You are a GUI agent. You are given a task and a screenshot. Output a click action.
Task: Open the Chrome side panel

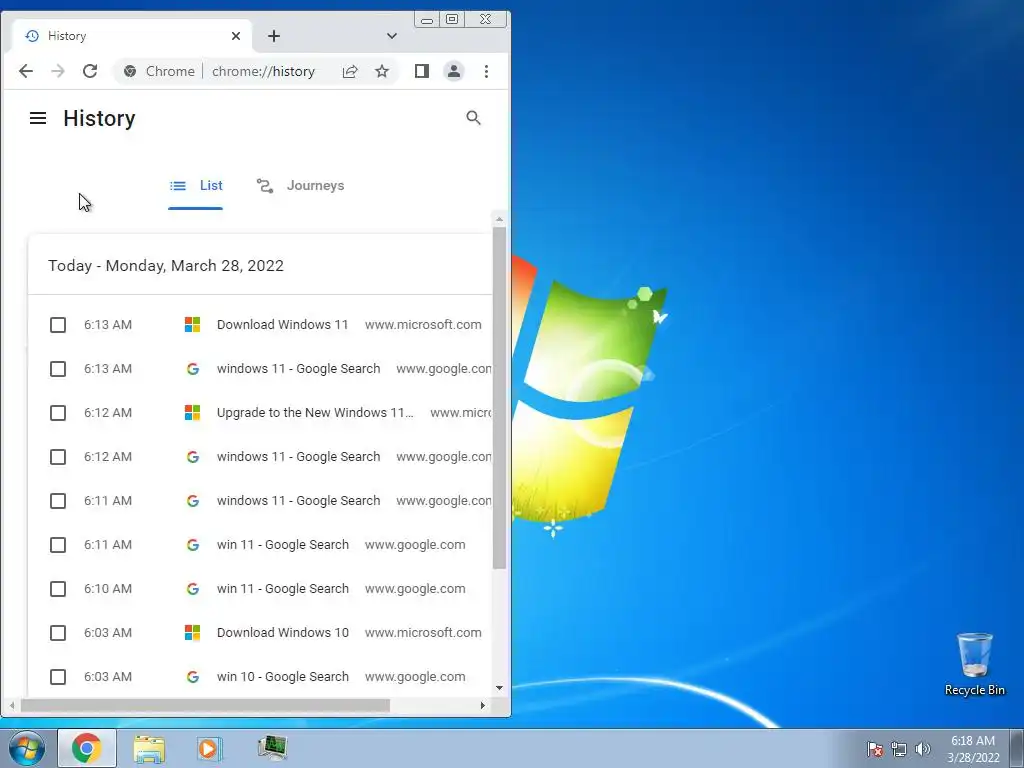(422, 71)
